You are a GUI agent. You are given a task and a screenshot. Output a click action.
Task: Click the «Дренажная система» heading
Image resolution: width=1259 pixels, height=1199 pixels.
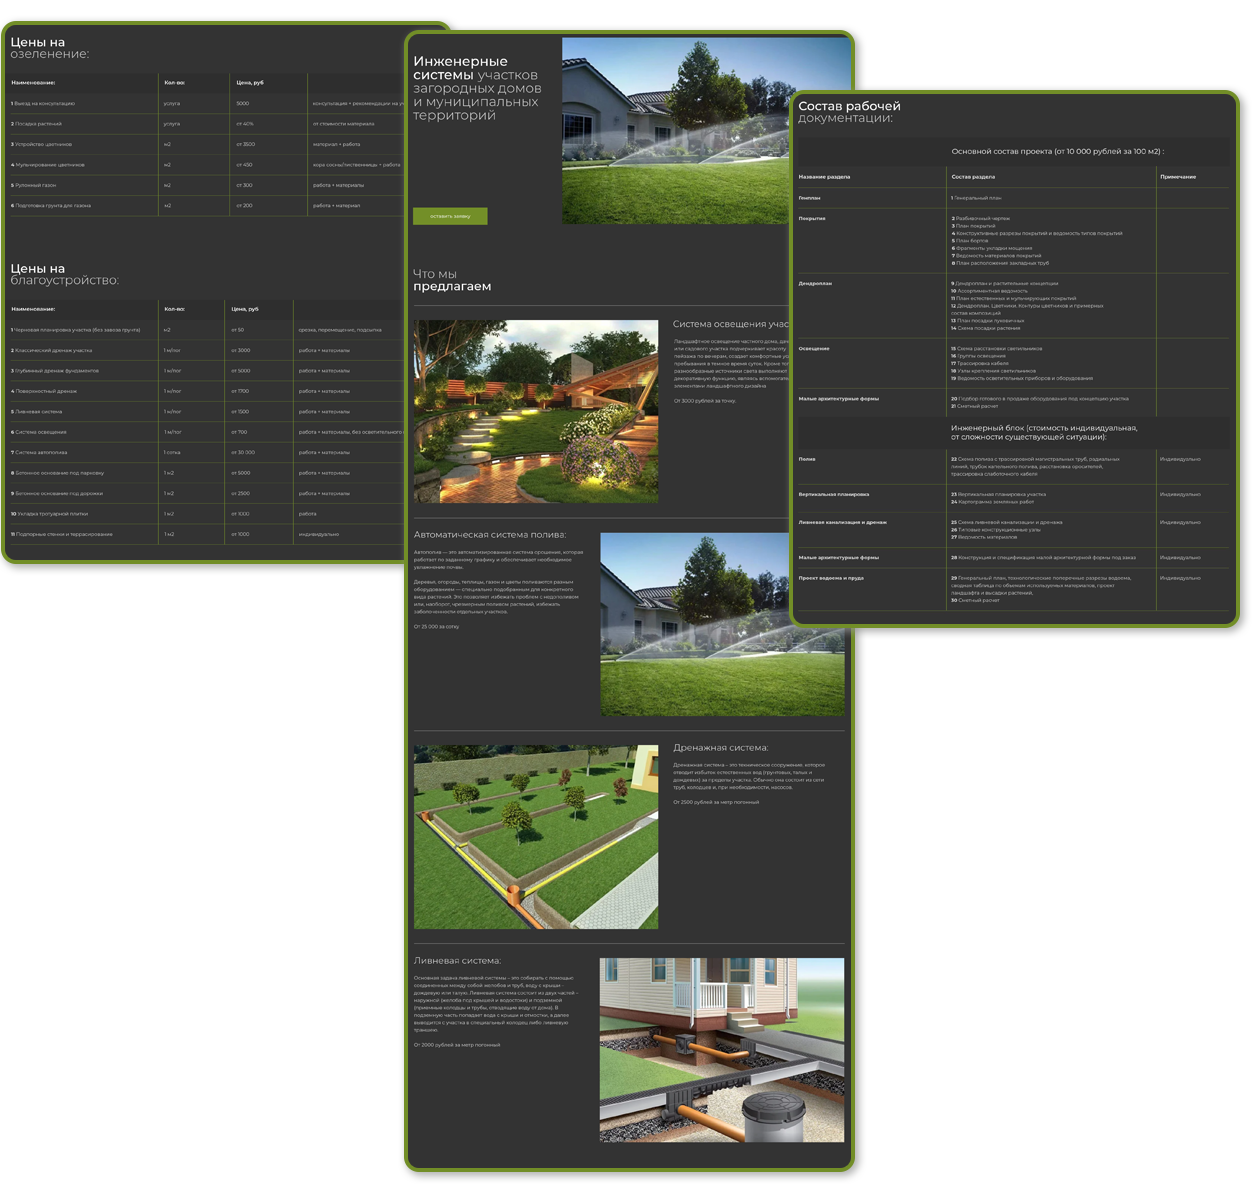720,748
